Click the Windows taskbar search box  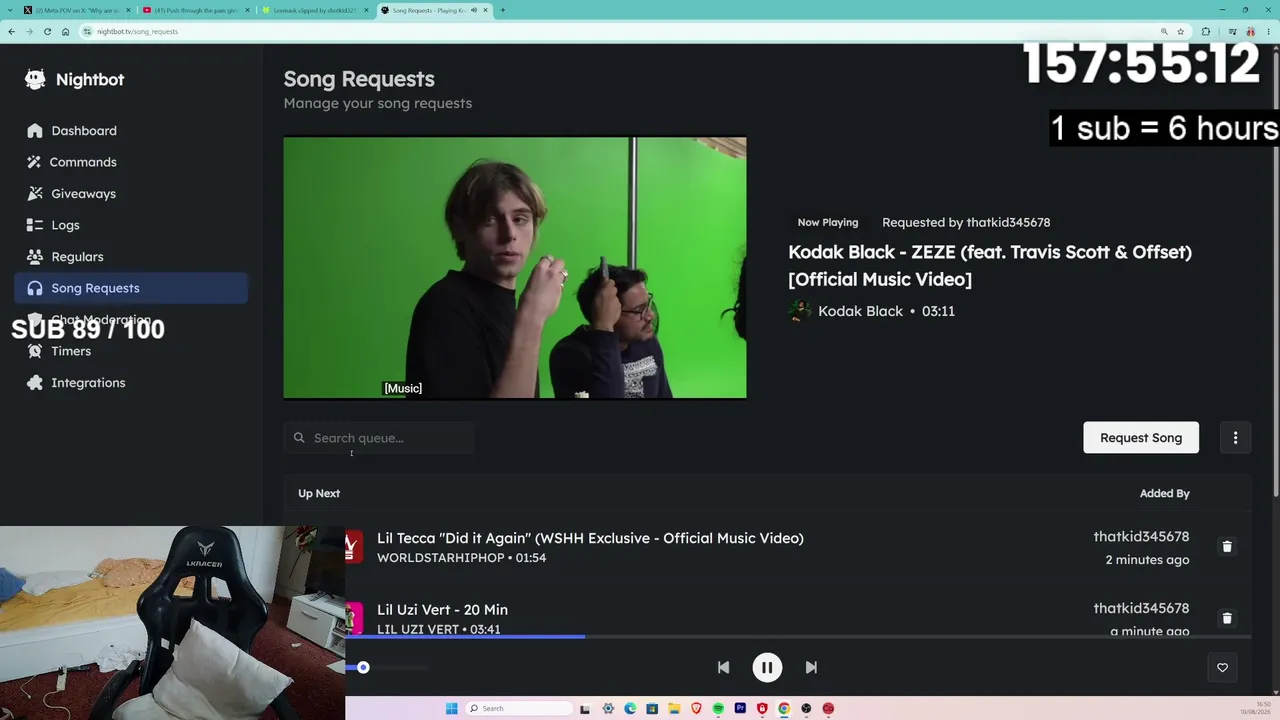519,708
